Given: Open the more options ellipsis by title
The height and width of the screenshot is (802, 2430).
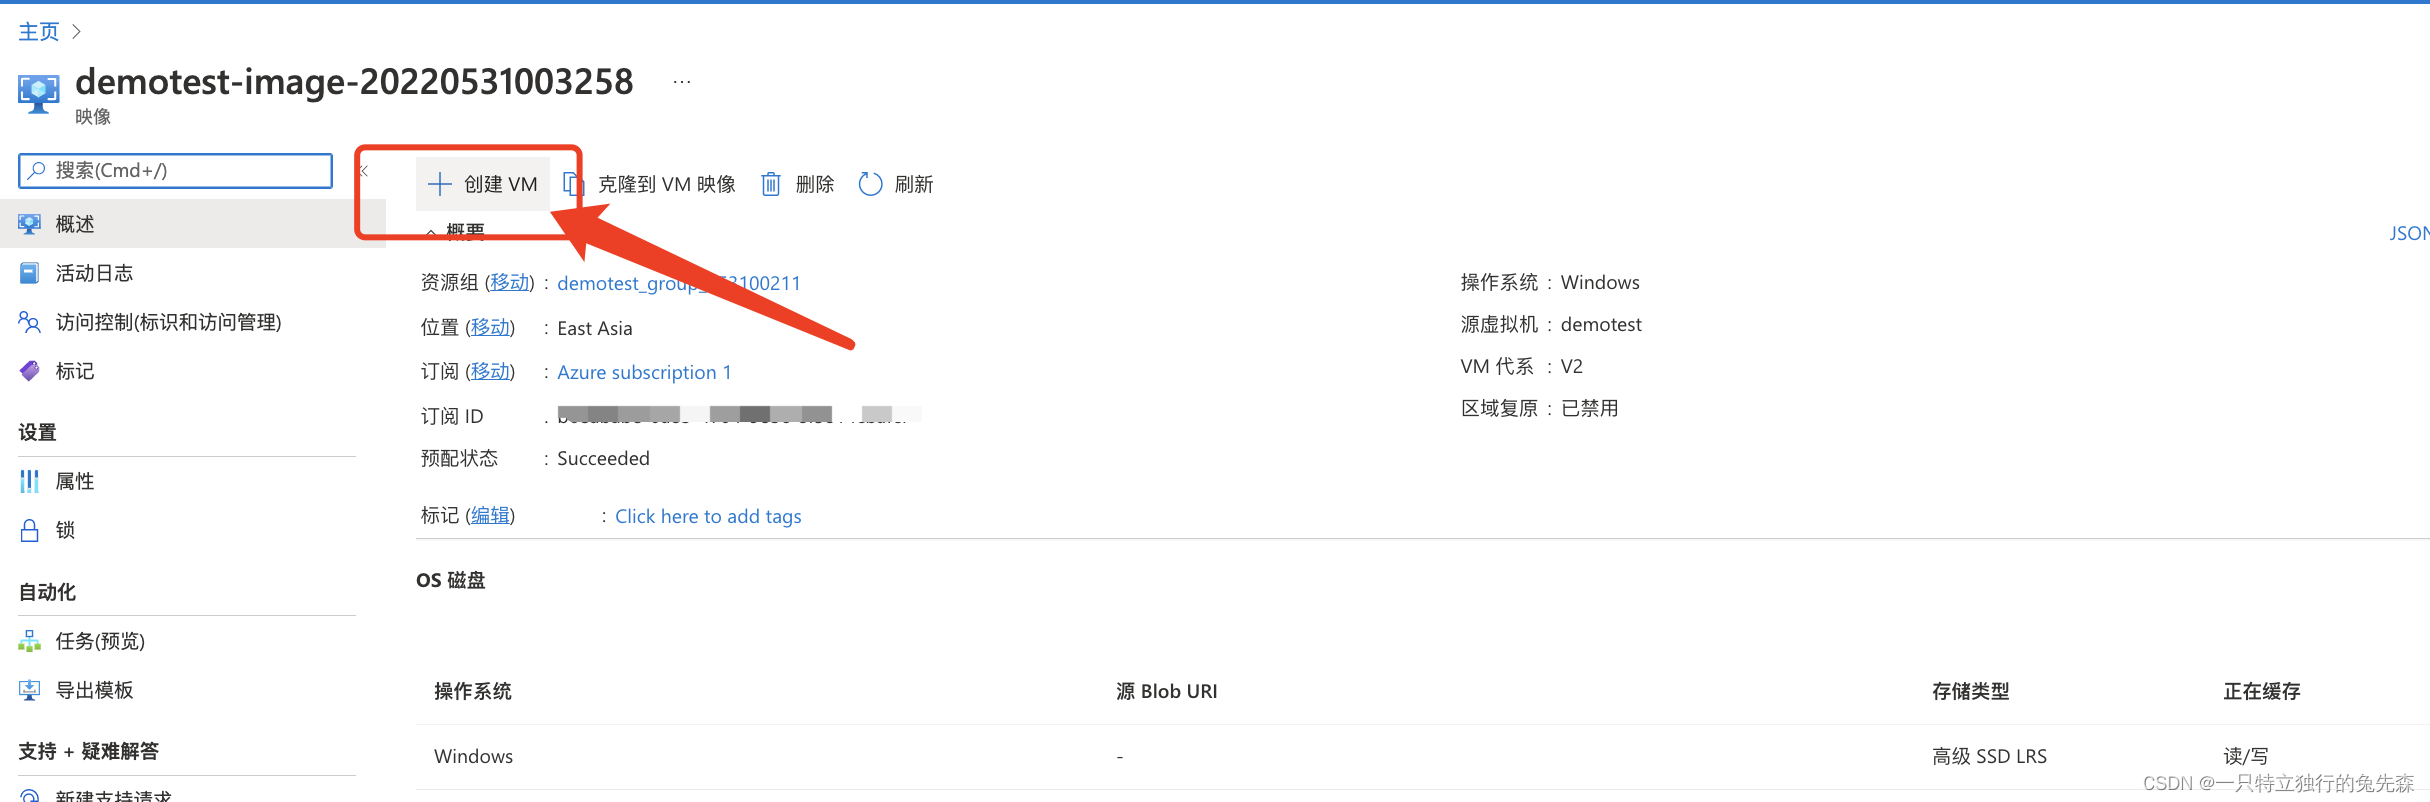Looking at the screenshot, I should pyautogui.click(x=682, y=82).
